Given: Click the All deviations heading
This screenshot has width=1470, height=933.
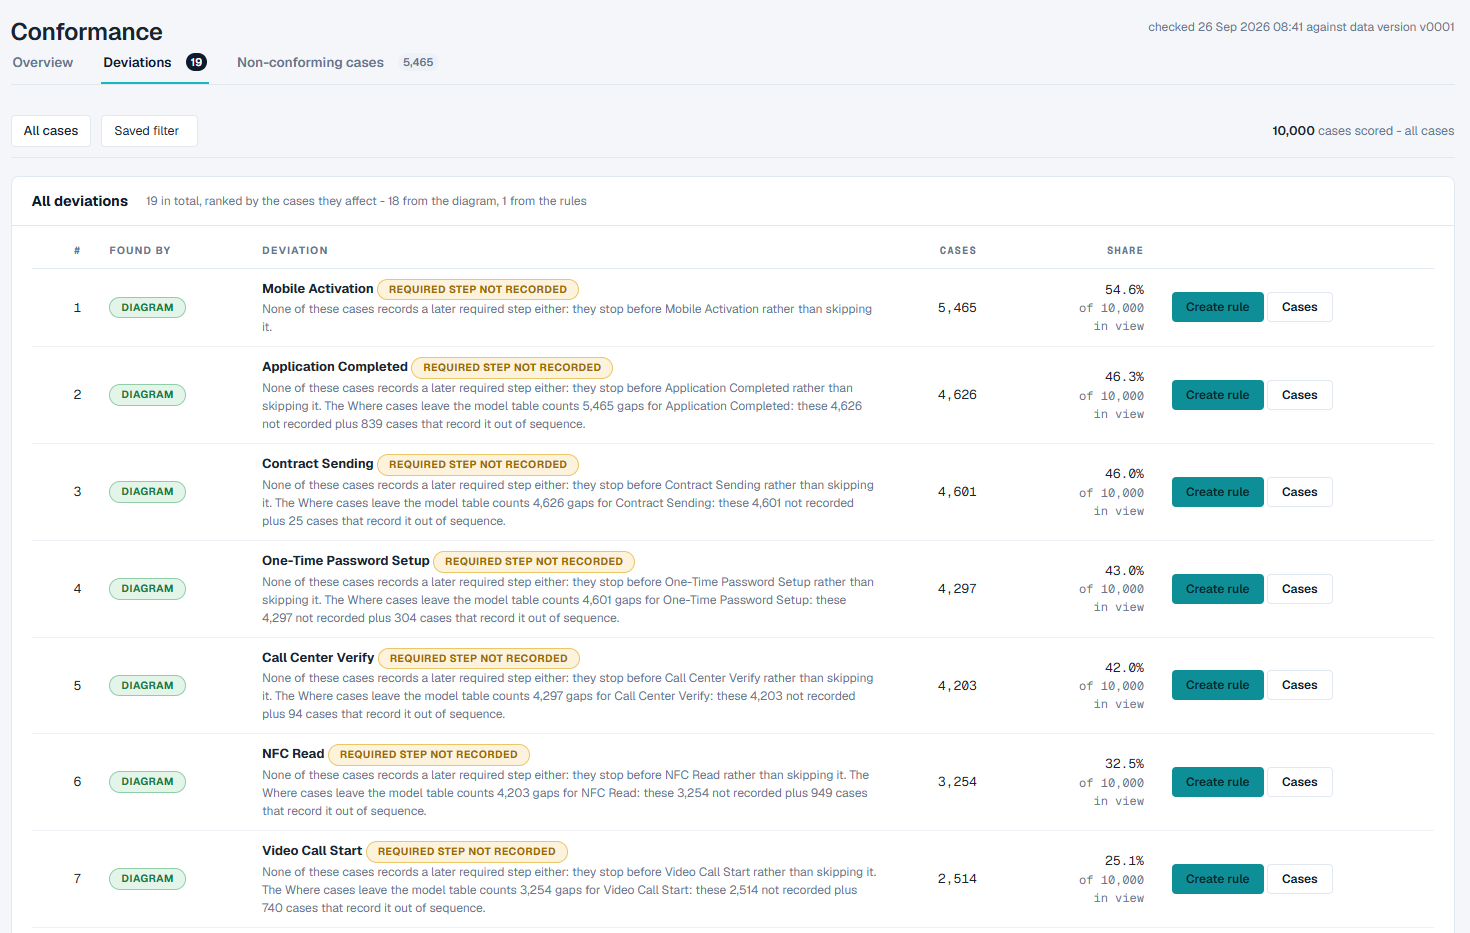Looking at the screenshot, I should pos(80,201).
